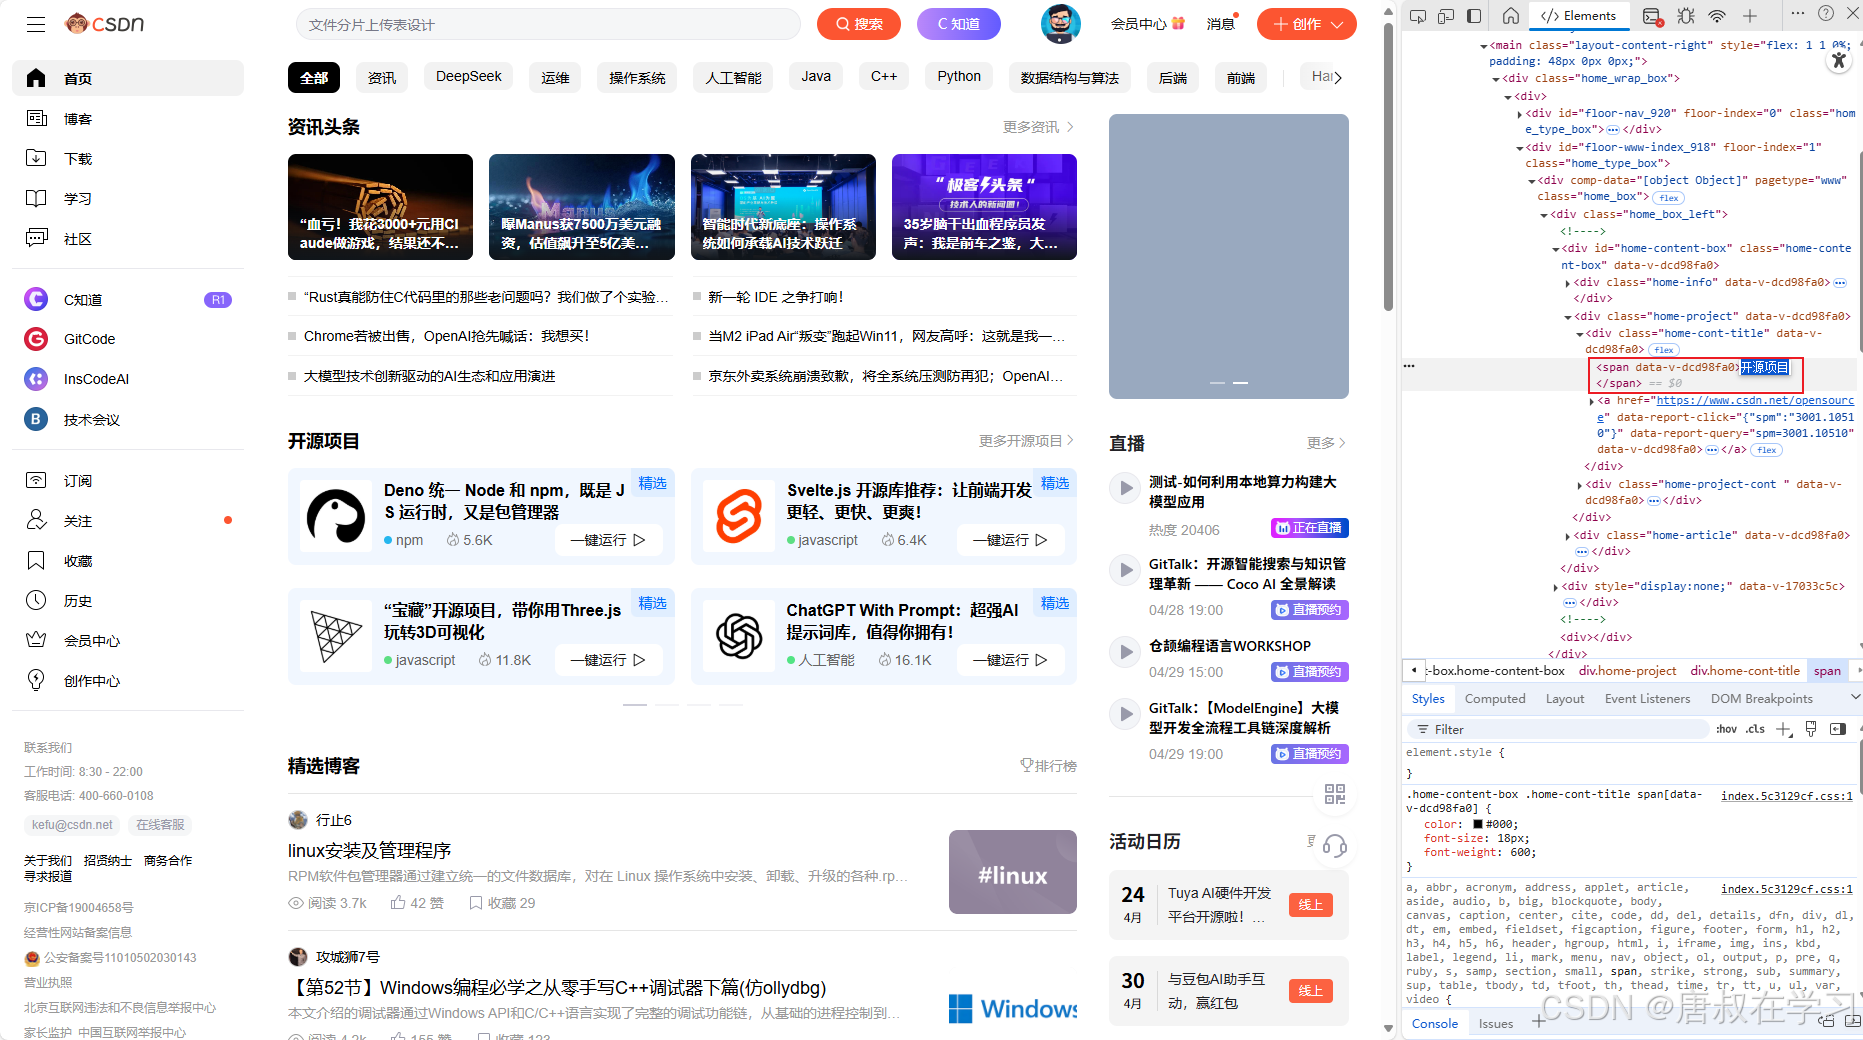
Task: Toggle the .cls element classes panel
Action: click(1755, 729)
